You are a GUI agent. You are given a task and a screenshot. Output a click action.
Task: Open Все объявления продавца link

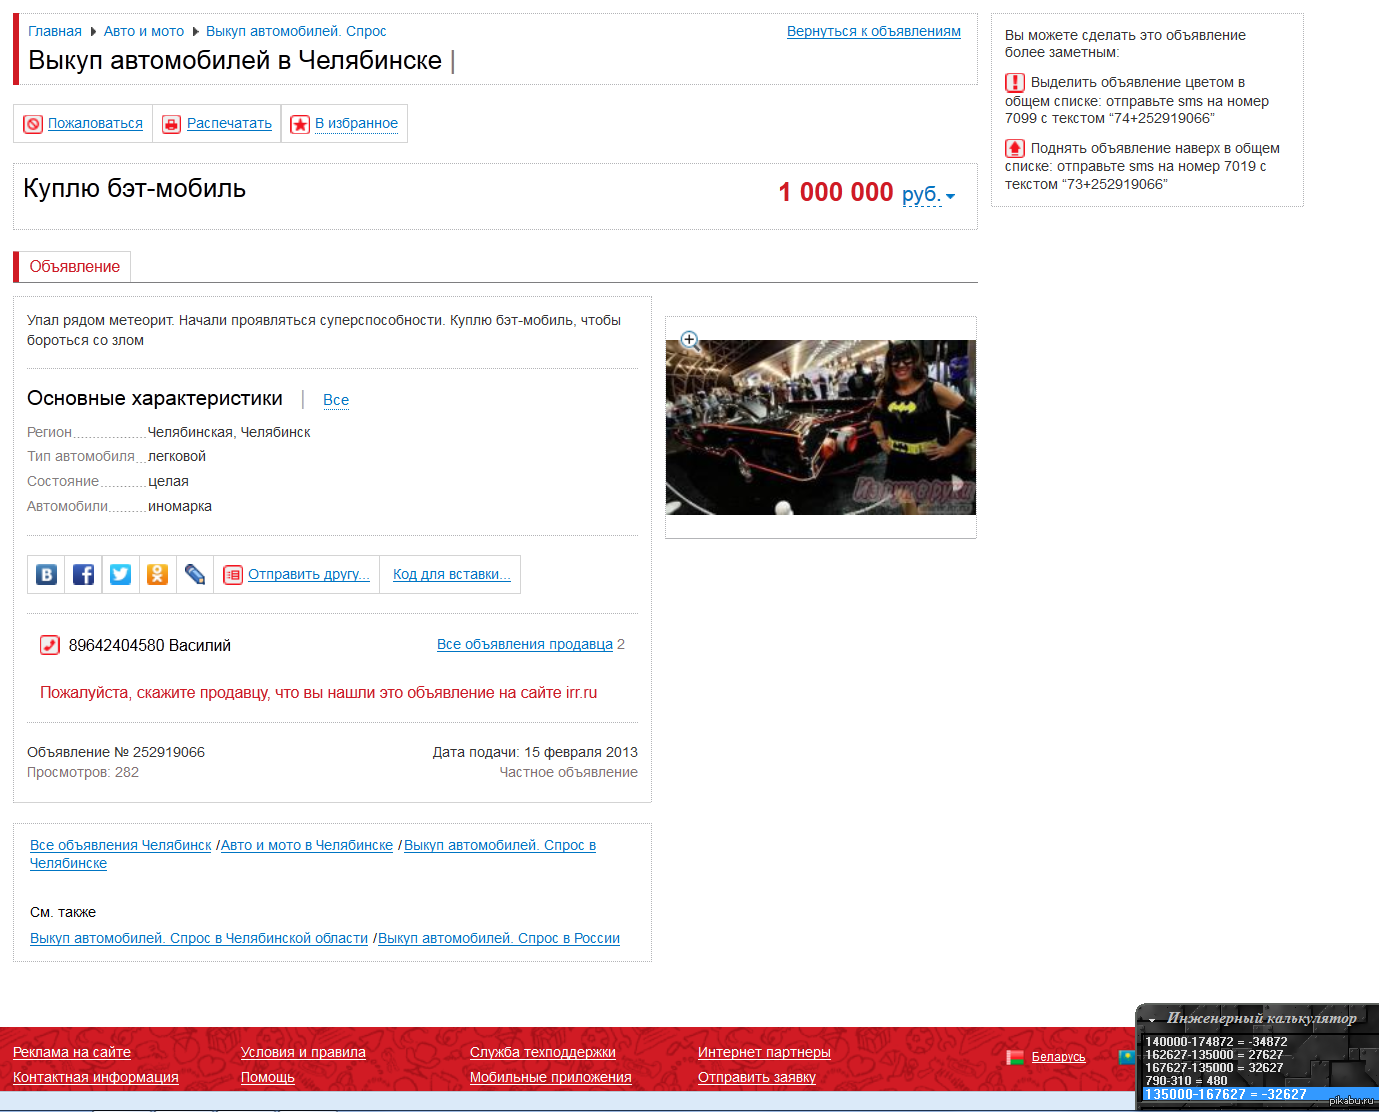click(524, 645)
